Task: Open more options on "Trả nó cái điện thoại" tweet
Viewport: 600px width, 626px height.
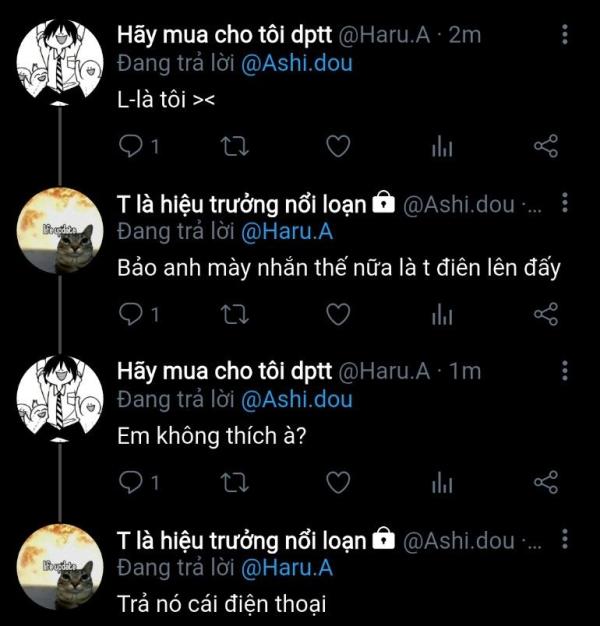Action: pyautogui.click(x=565, y=539)
